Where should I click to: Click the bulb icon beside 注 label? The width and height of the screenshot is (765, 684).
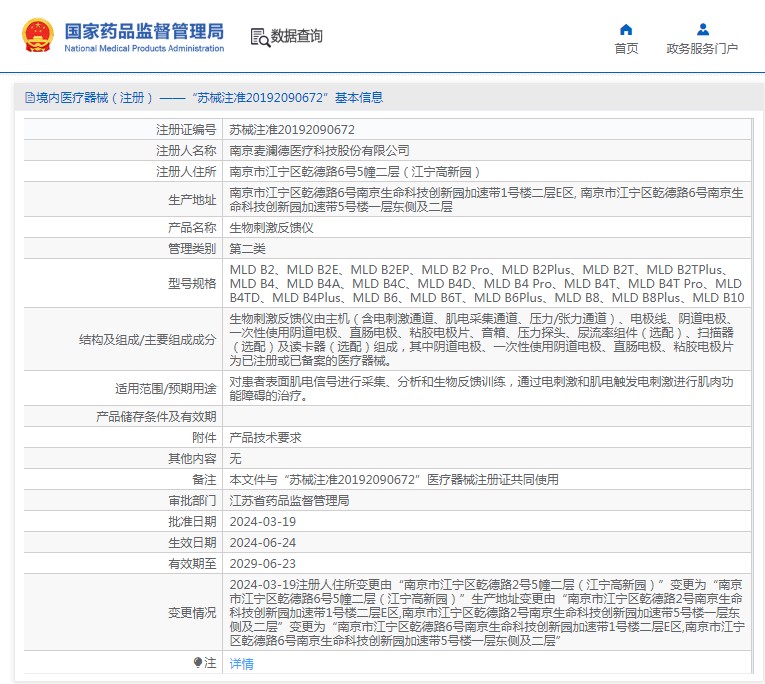[198, 662]
